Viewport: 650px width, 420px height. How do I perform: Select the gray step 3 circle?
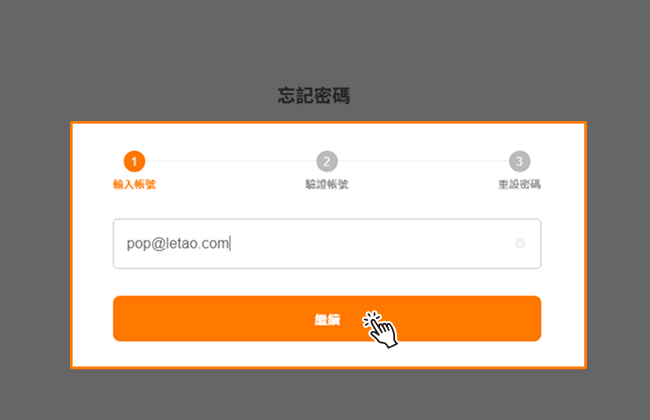520,161
